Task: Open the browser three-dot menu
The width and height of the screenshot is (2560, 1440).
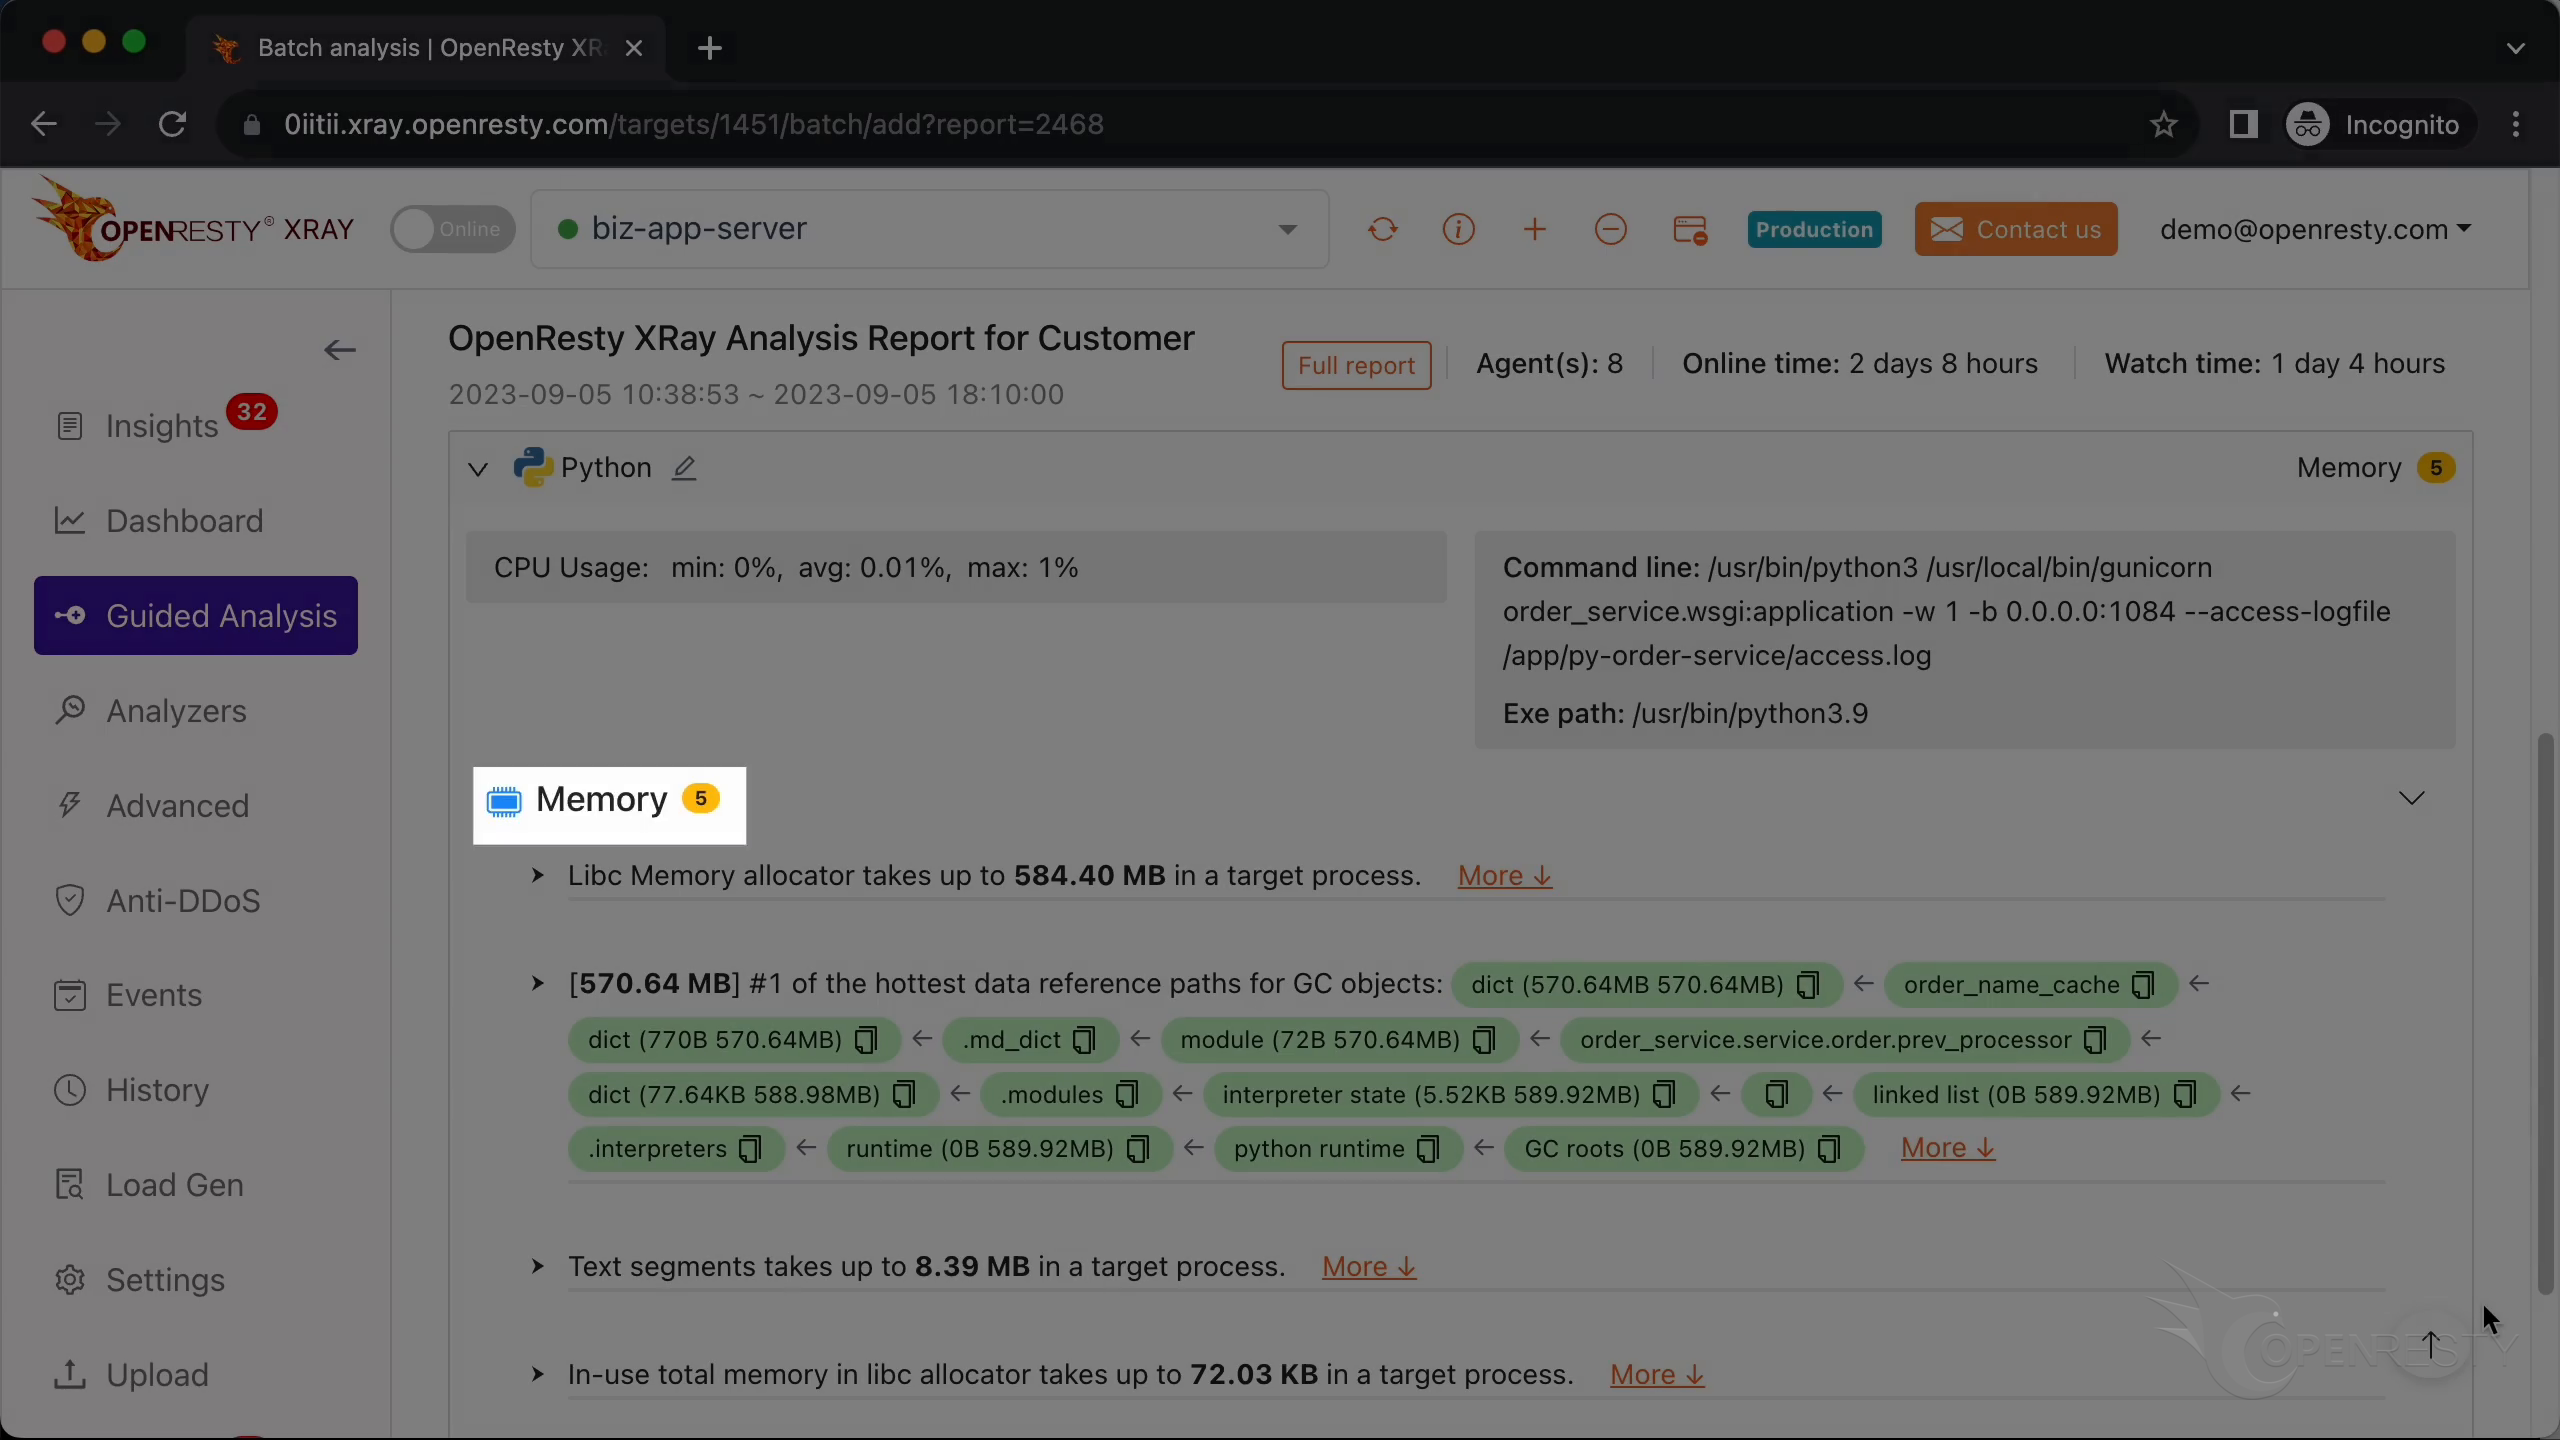Action: [x=2516, y=124]
